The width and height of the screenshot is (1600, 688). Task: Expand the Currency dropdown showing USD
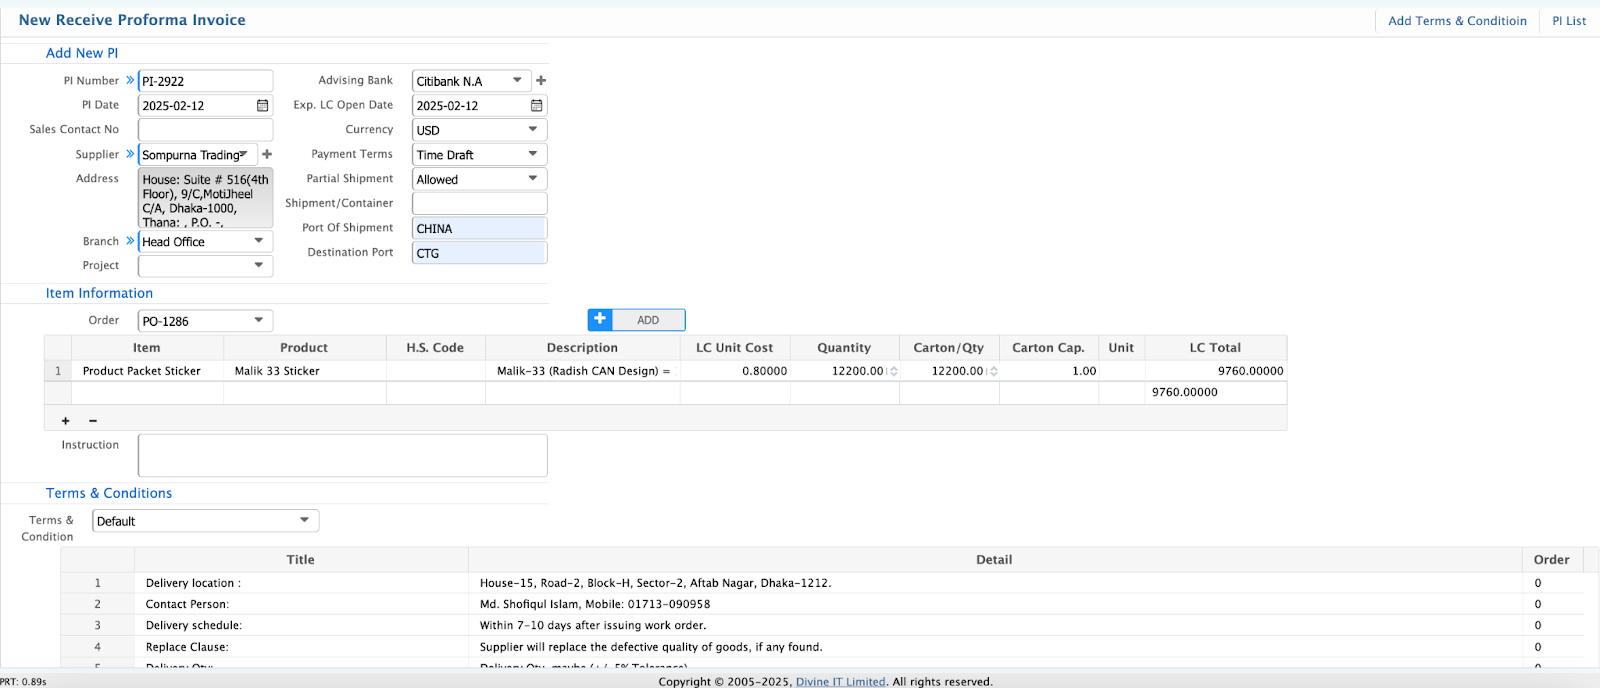(x=532, y=130)
